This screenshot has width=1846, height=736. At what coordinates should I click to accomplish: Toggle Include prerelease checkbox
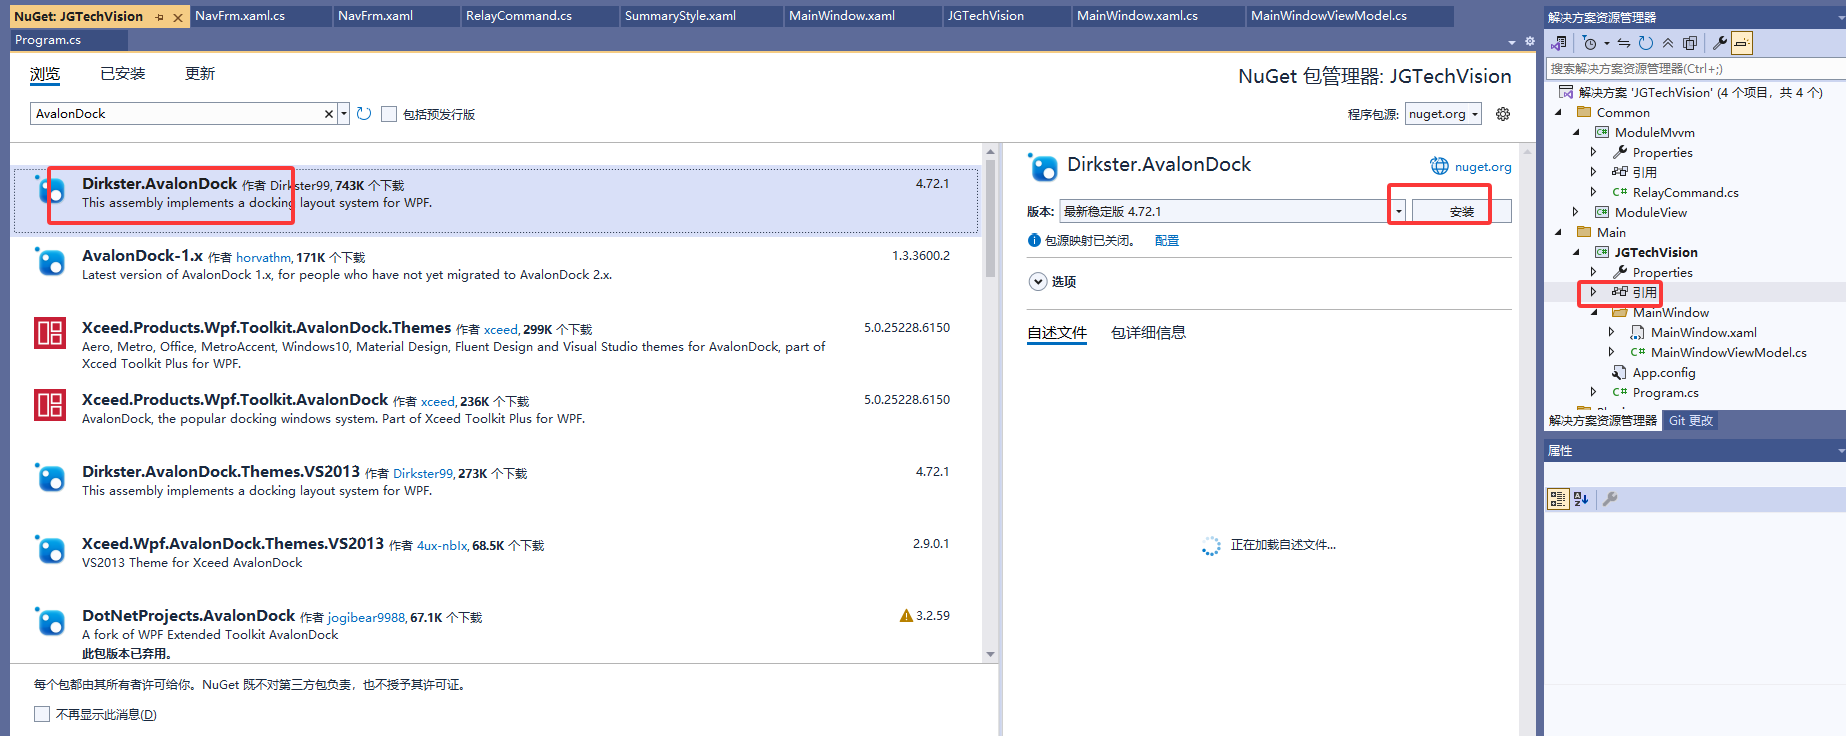(389, 114)
